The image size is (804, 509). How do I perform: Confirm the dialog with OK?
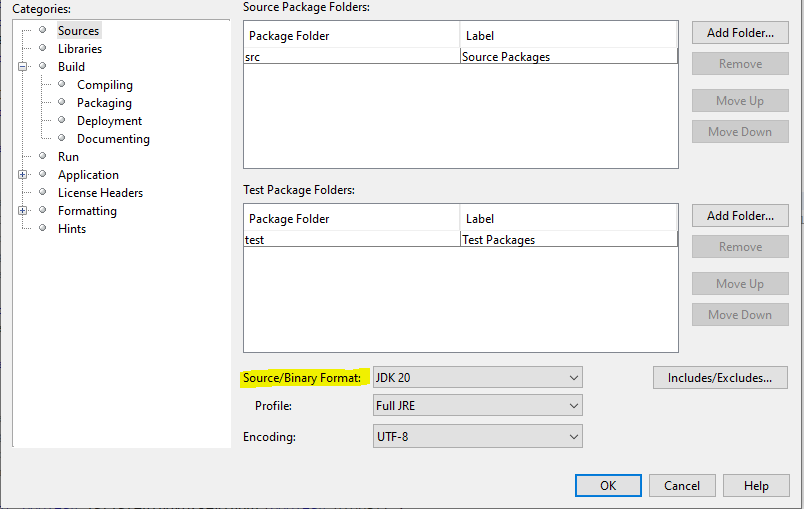coord(608,486)
